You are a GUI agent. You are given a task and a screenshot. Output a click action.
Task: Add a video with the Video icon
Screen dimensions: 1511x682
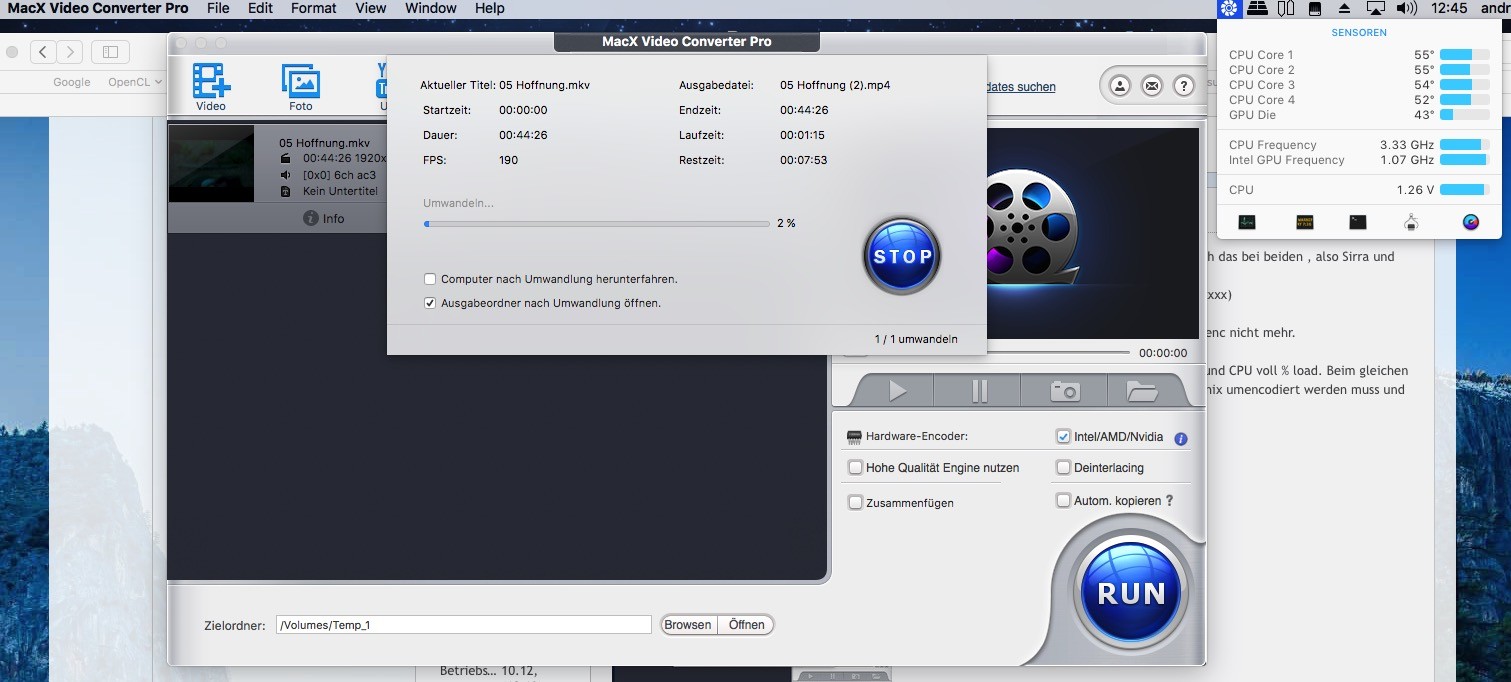[211, 87]
